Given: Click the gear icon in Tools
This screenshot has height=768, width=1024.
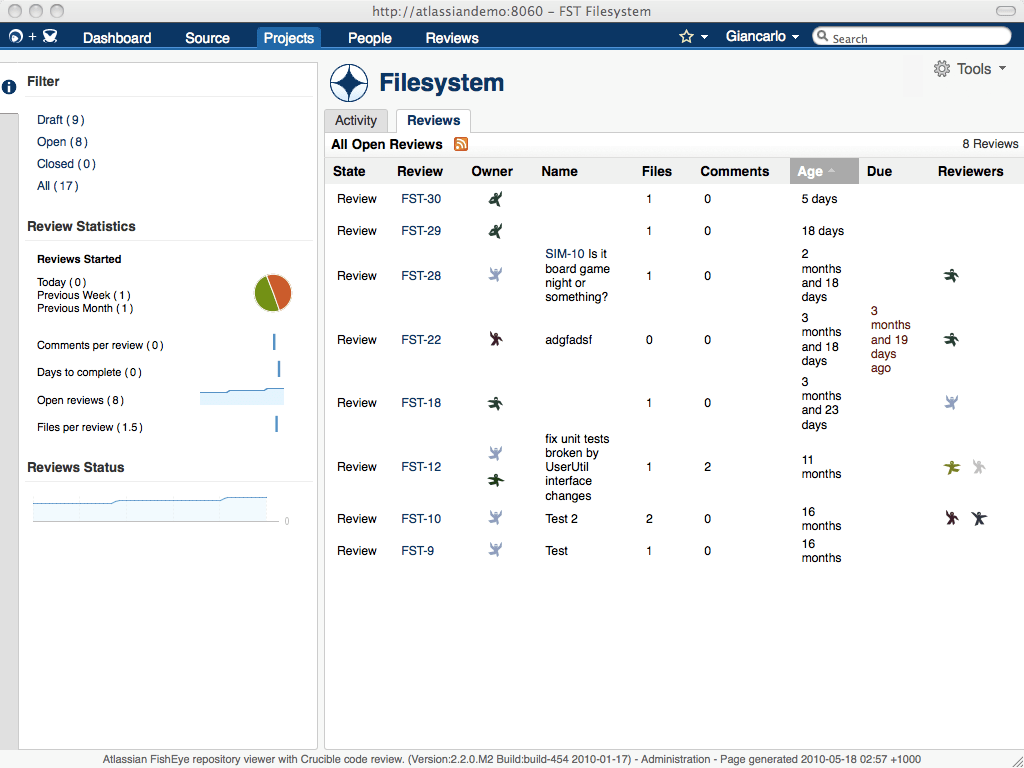Looking at the screenshot, I should click(x=941, y=68).
